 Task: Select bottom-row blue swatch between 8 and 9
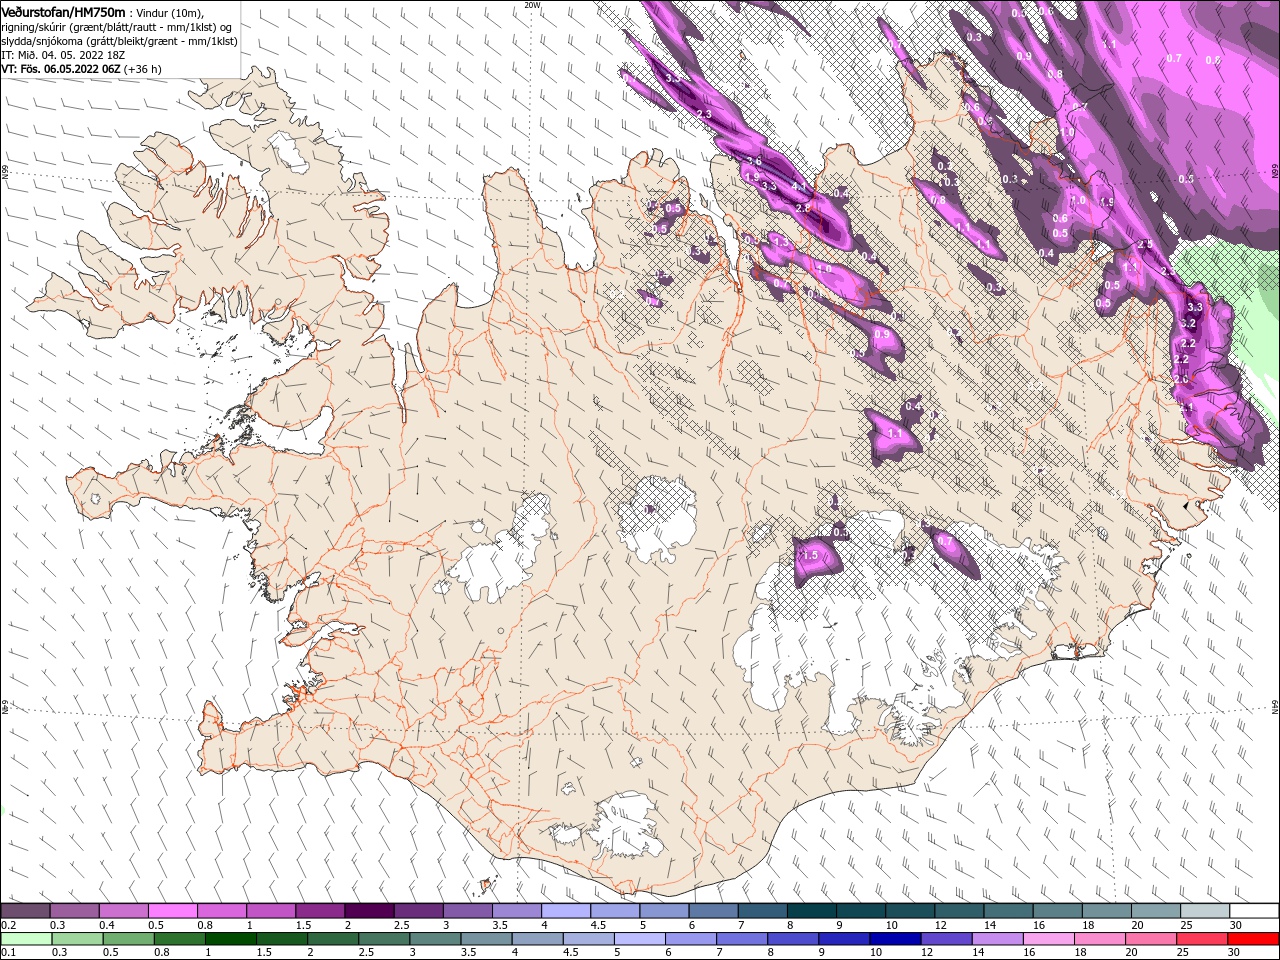click(x=793, y=939)
